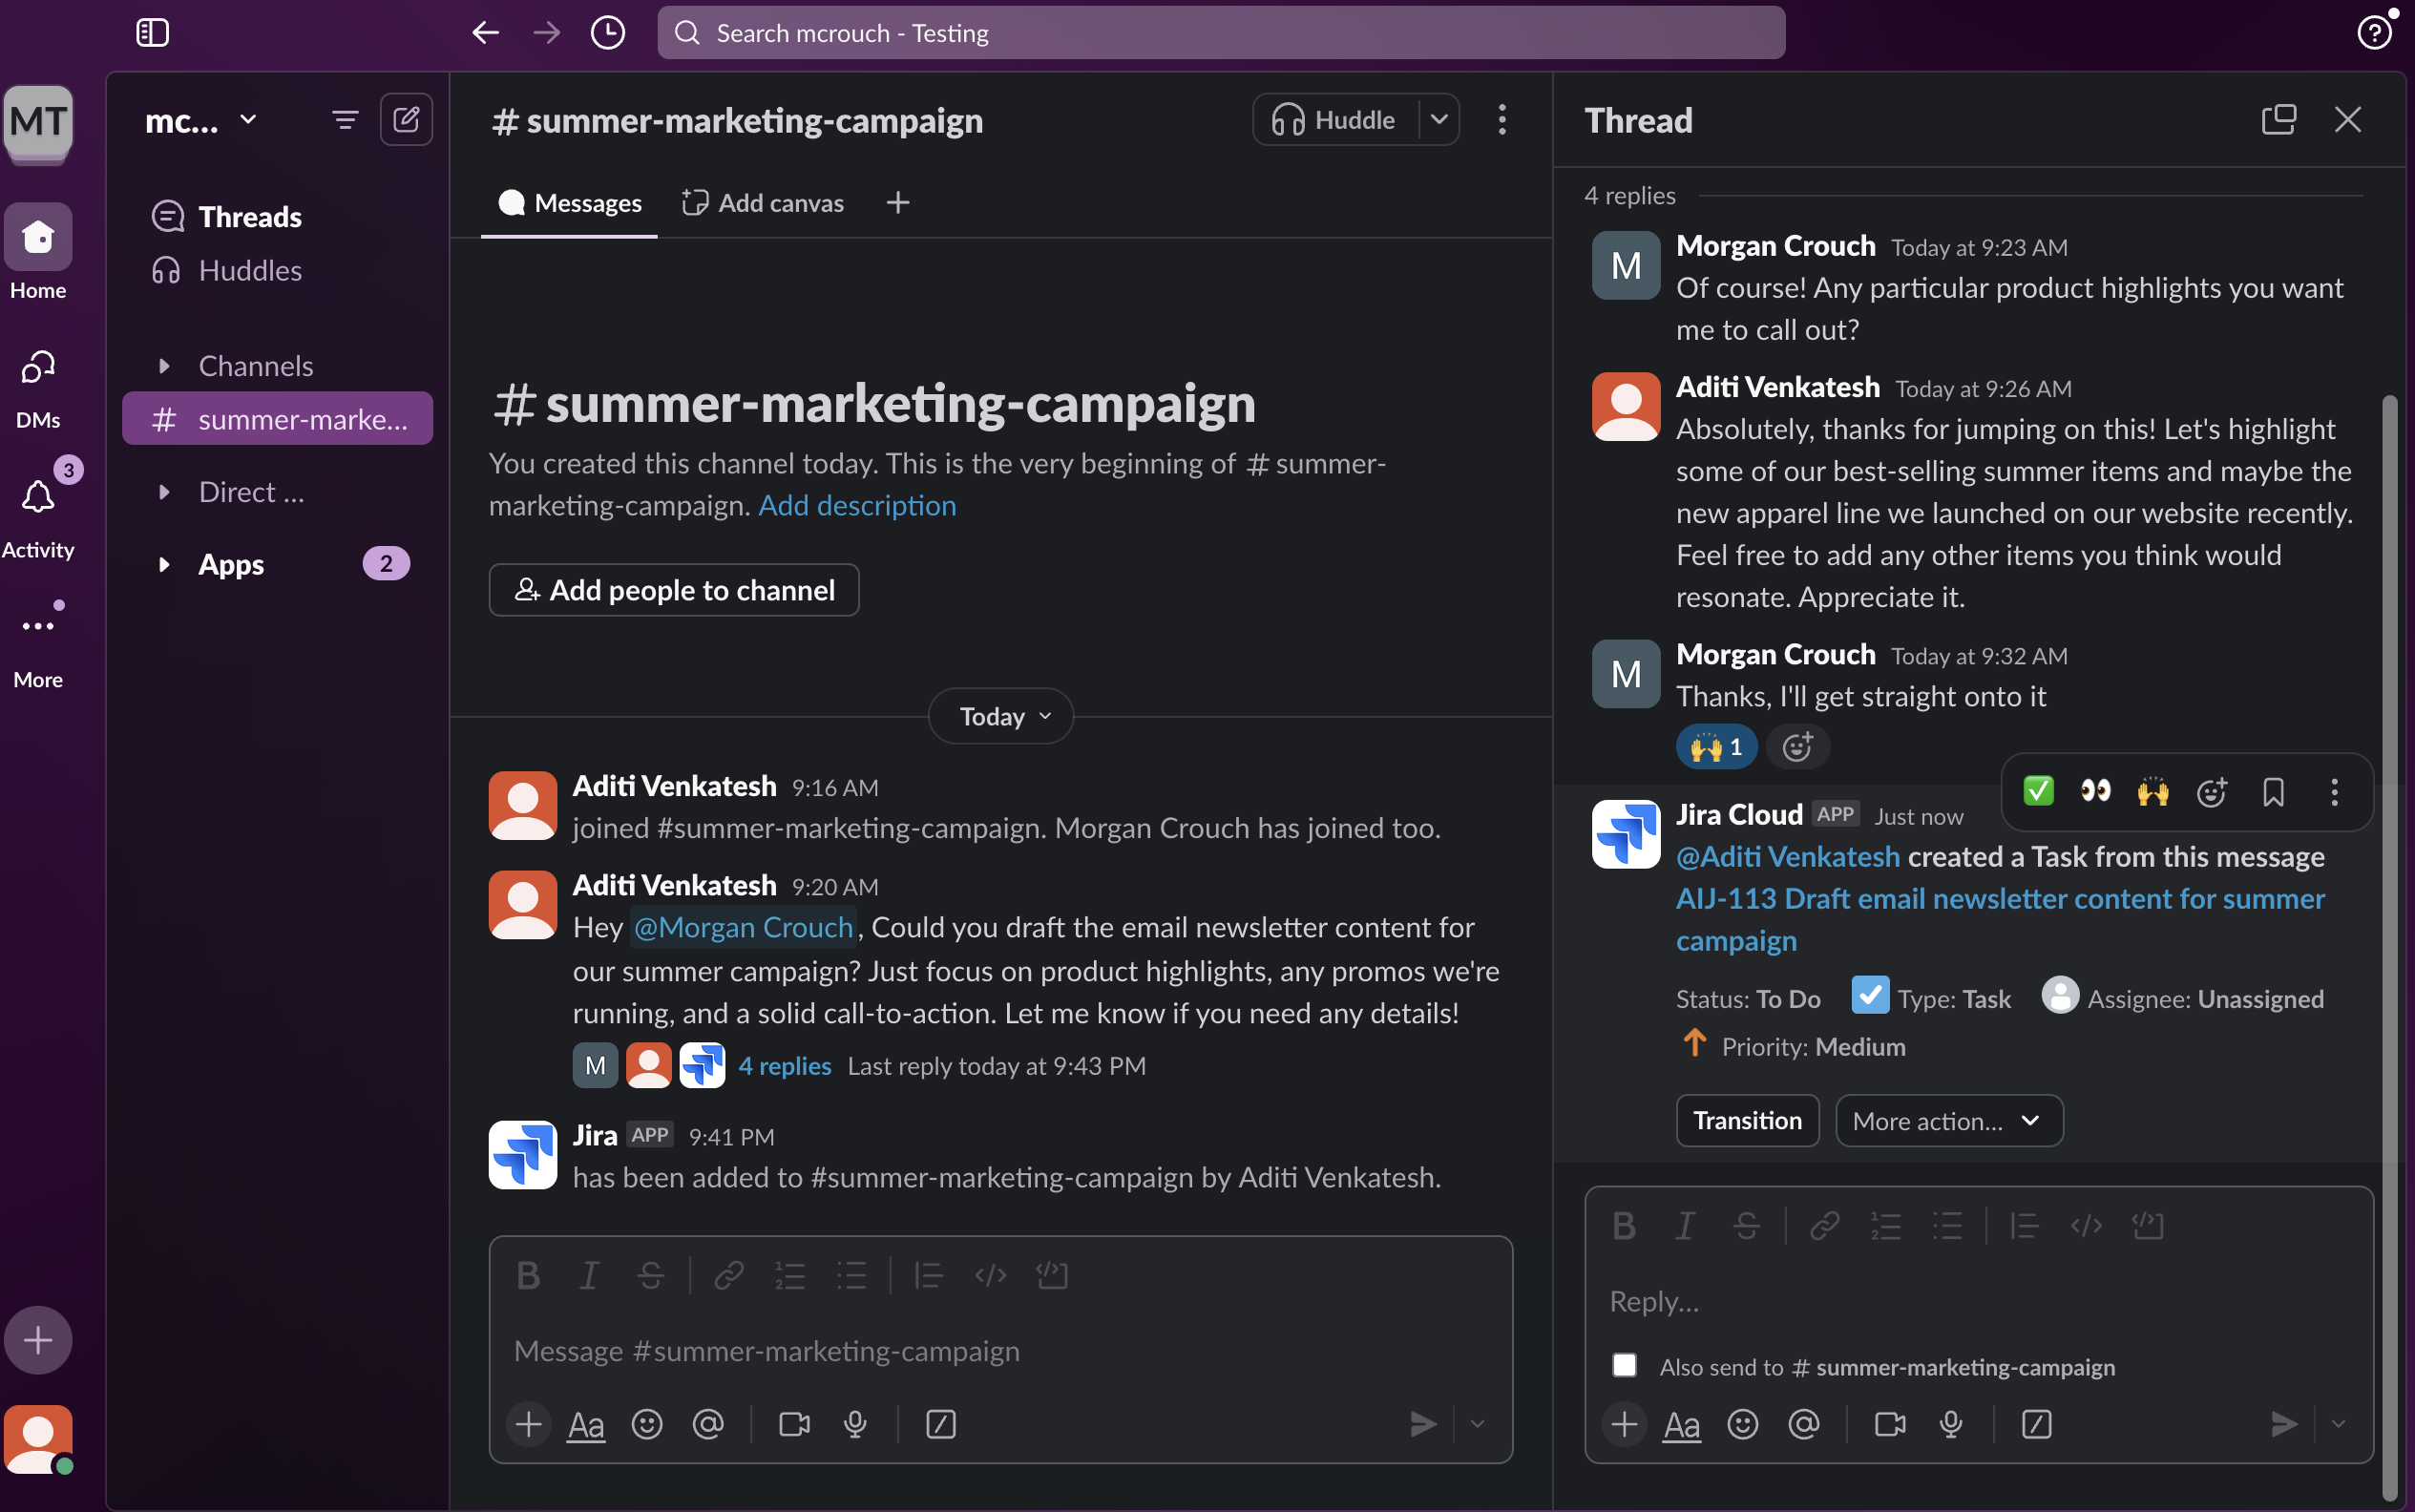Open the AIJ-113 Draft email newsletter link
This screenshot has height=1512, width=2415.
pyautogui.click(x=2000, y=919)
